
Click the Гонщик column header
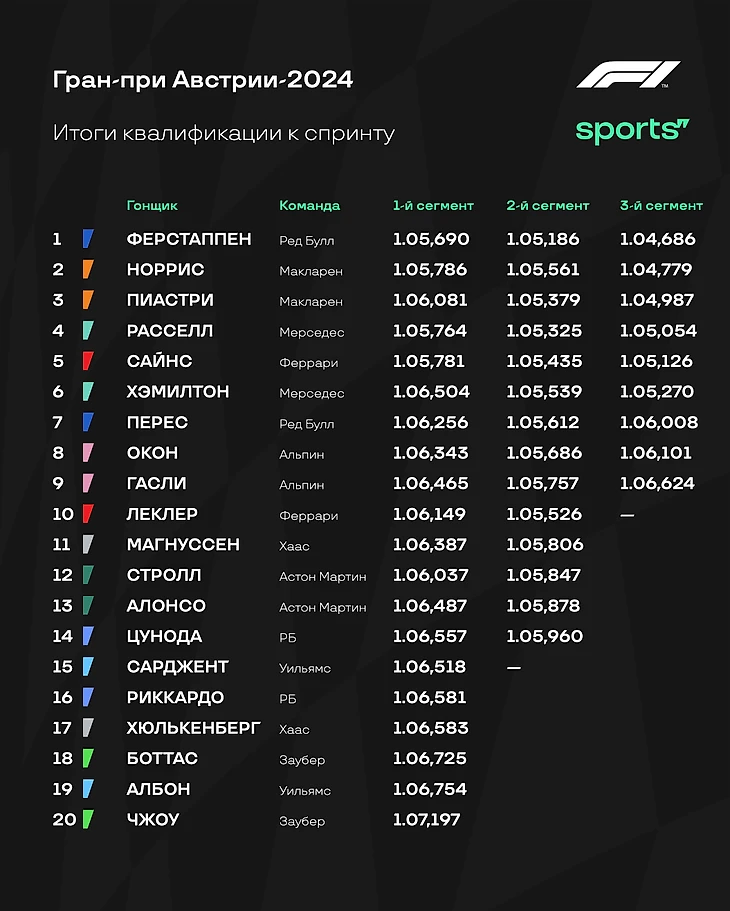pyautogui.click(x=152, y=206)
